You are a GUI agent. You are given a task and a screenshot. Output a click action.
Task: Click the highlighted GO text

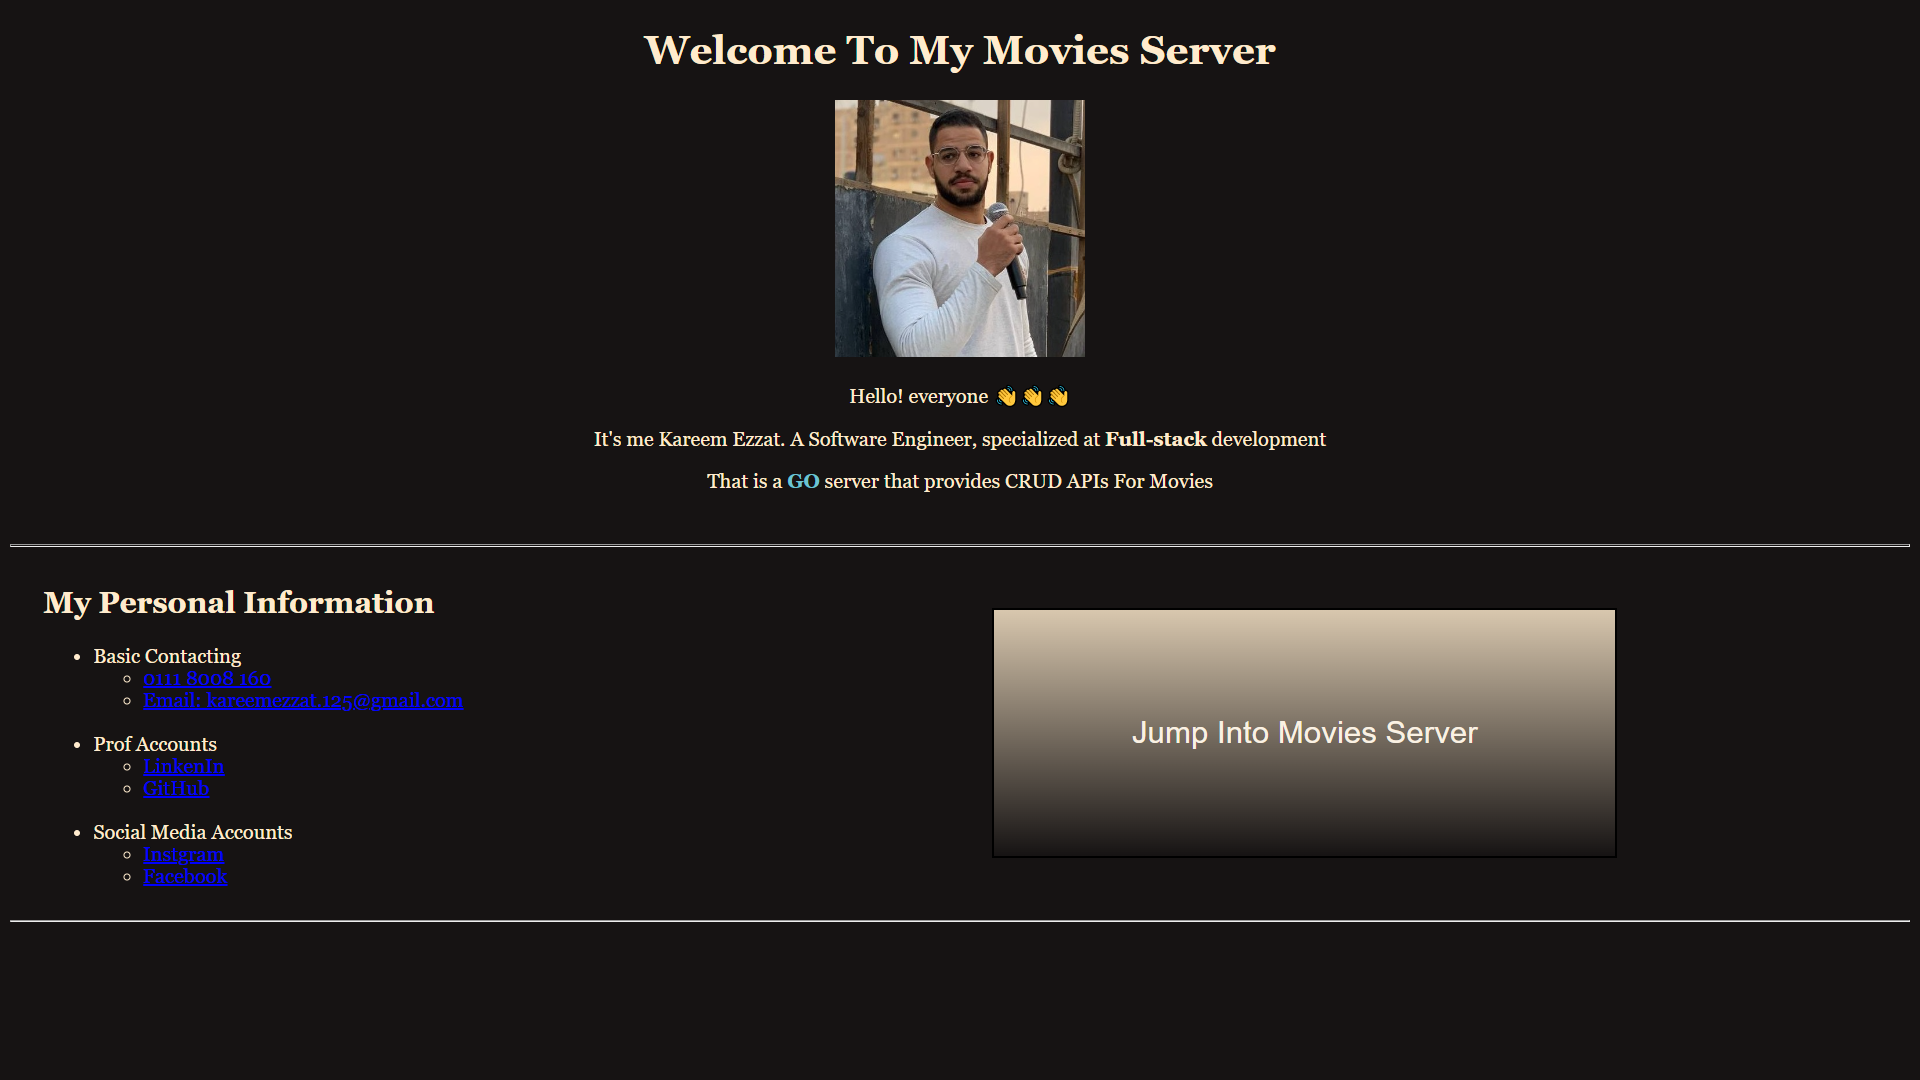click(803, 481)
